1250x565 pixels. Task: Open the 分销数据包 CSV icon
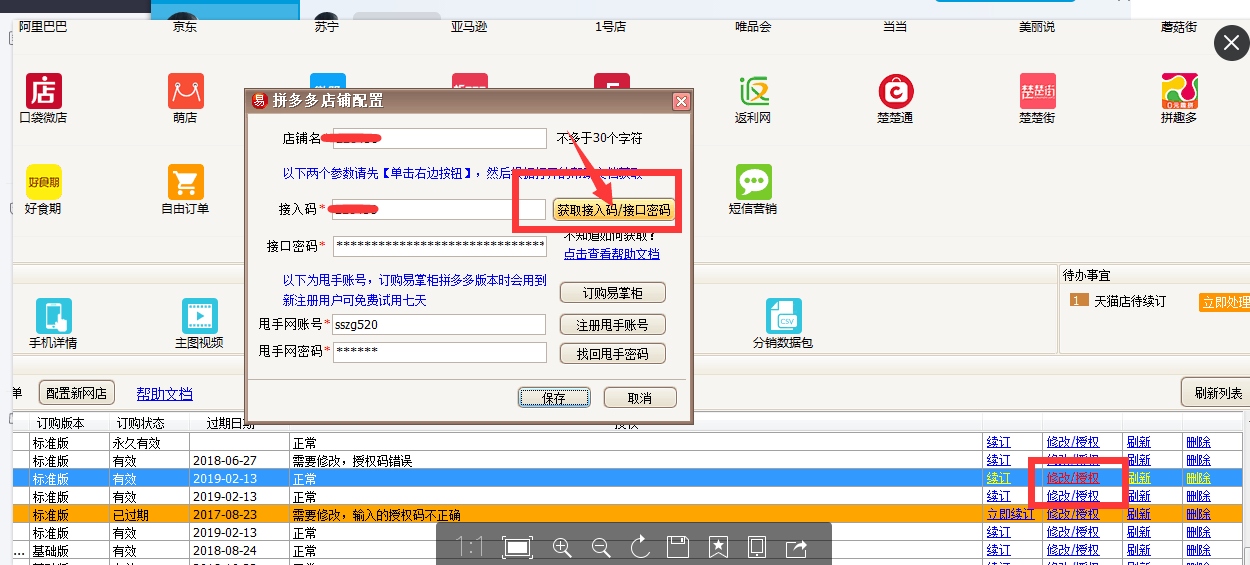[784, 316]
